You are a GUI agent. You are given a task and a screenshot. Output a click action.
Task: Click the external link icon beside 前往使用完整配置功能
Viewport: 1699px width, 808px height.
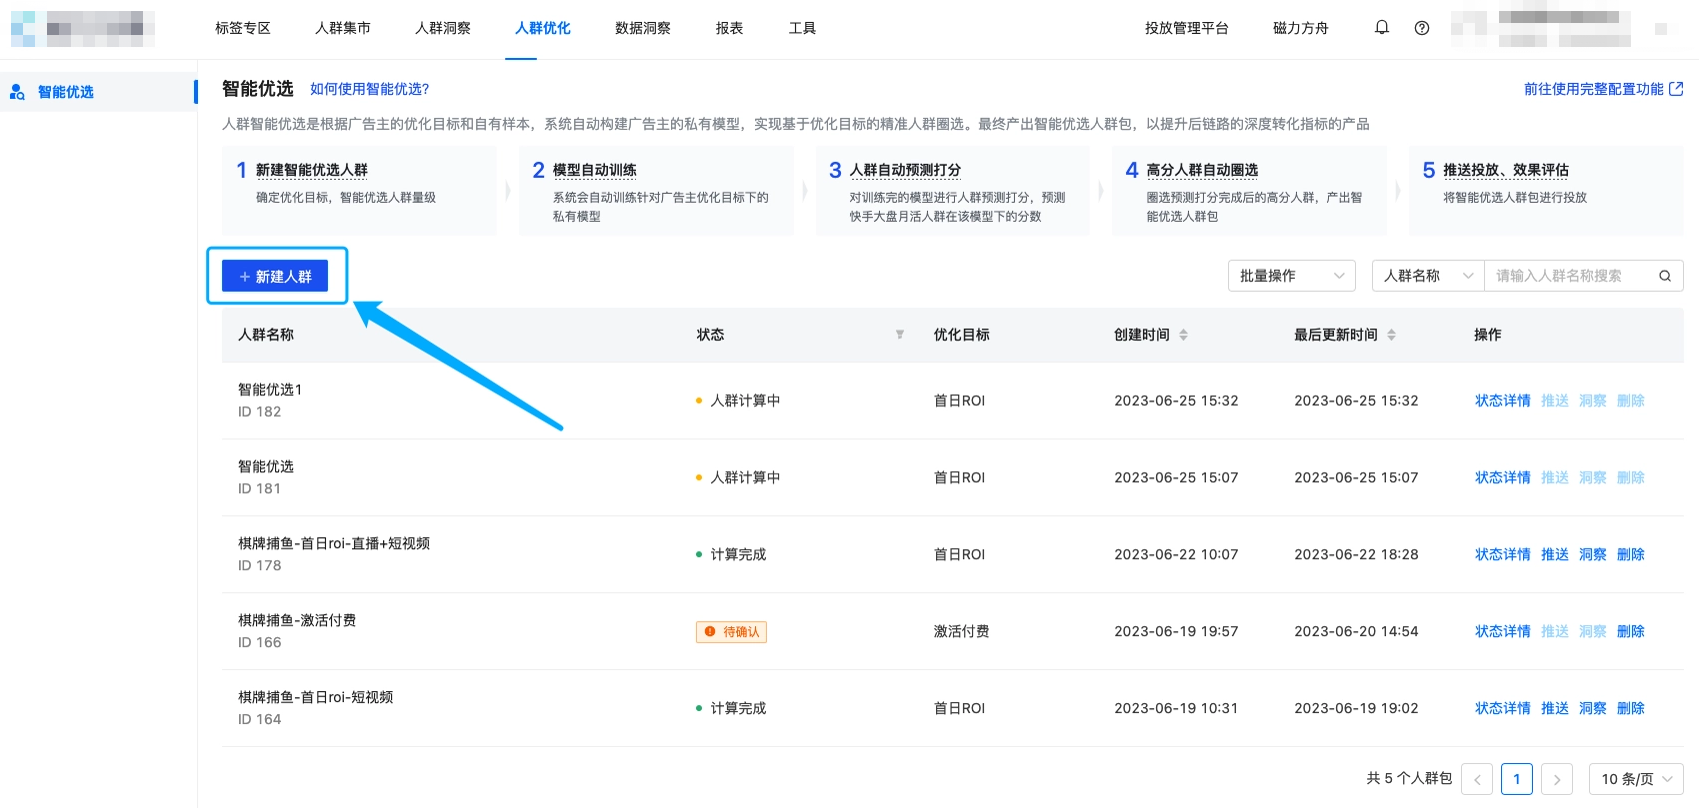pos(1677,89)
